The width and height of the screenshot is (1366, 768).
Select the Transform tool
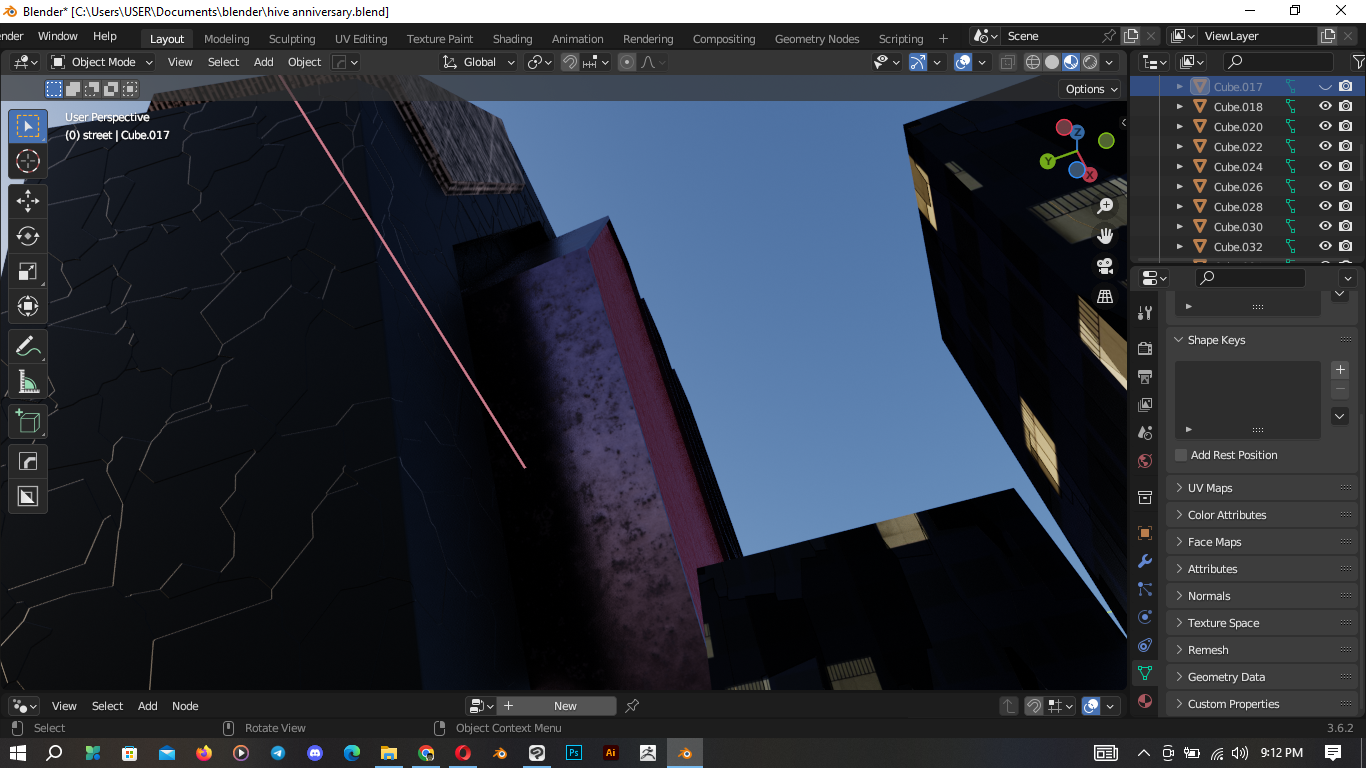28,306
